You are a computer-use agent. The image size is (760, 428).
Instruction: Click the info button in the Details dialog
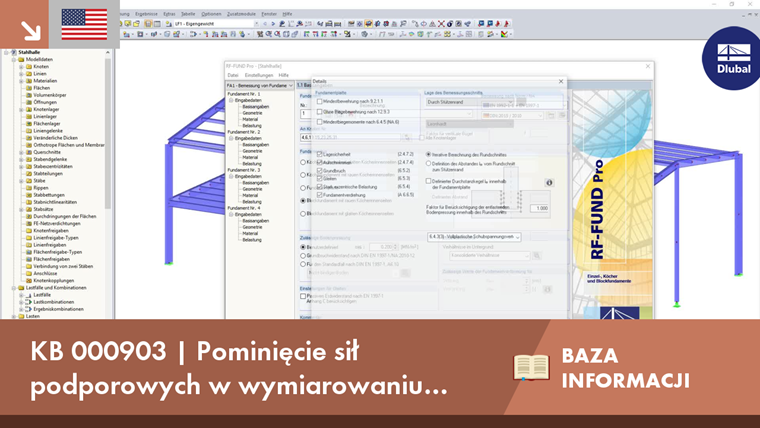(x=549, y=183)
